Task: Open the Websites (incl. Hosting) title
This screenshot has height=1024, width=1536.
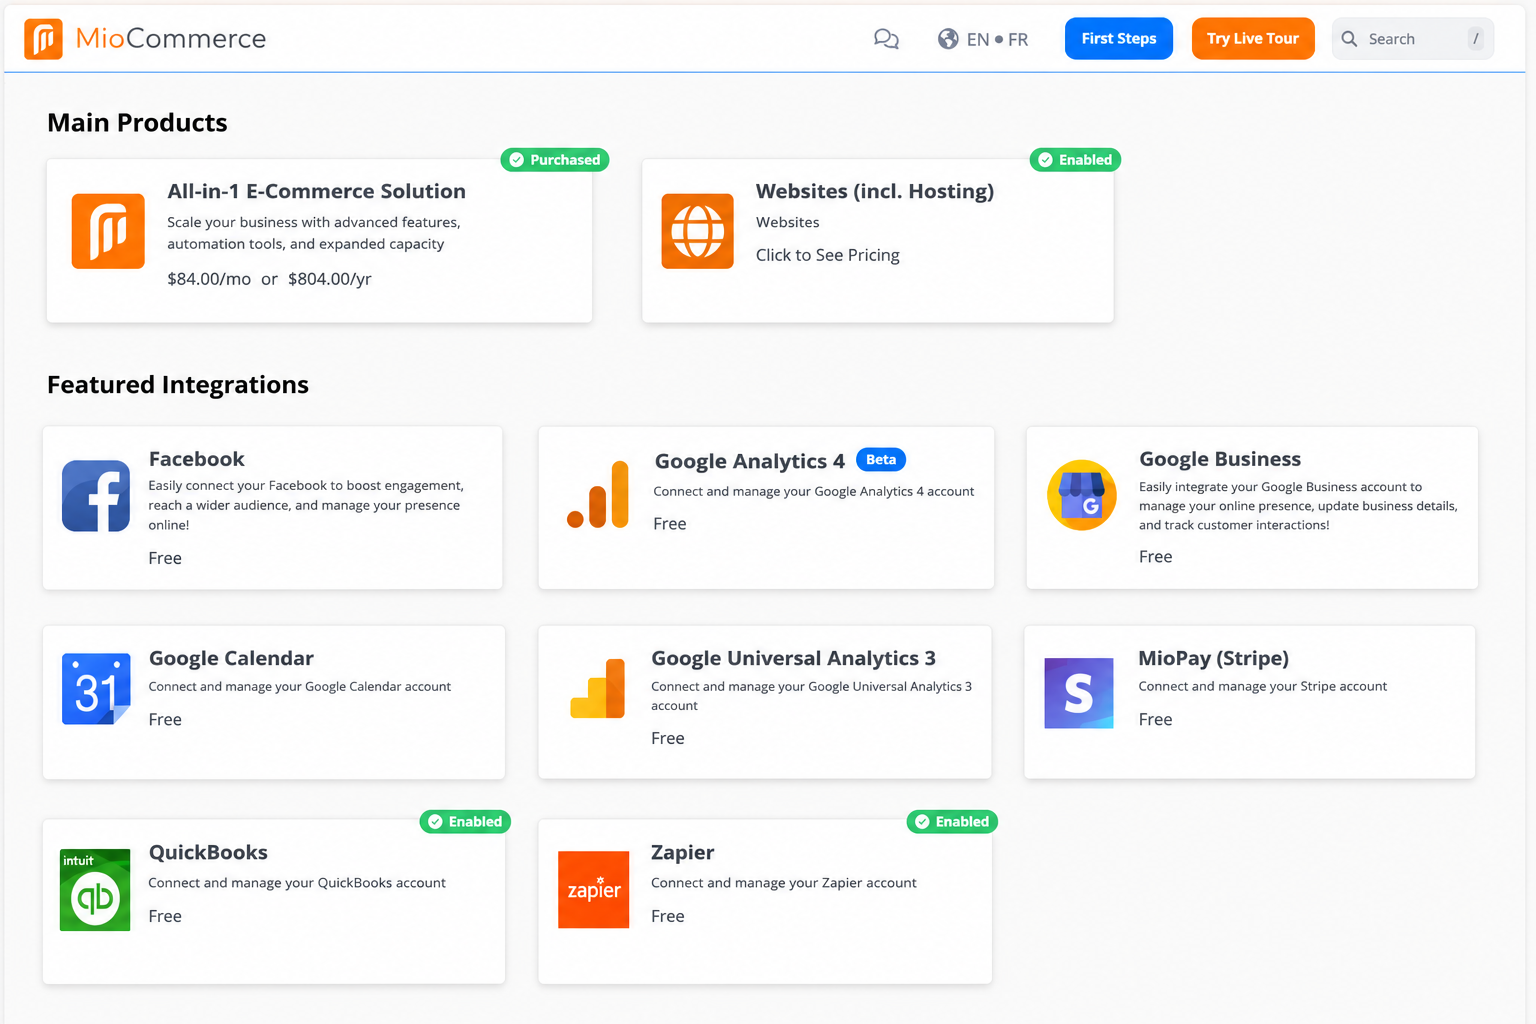Action: (x=875, y=191)
